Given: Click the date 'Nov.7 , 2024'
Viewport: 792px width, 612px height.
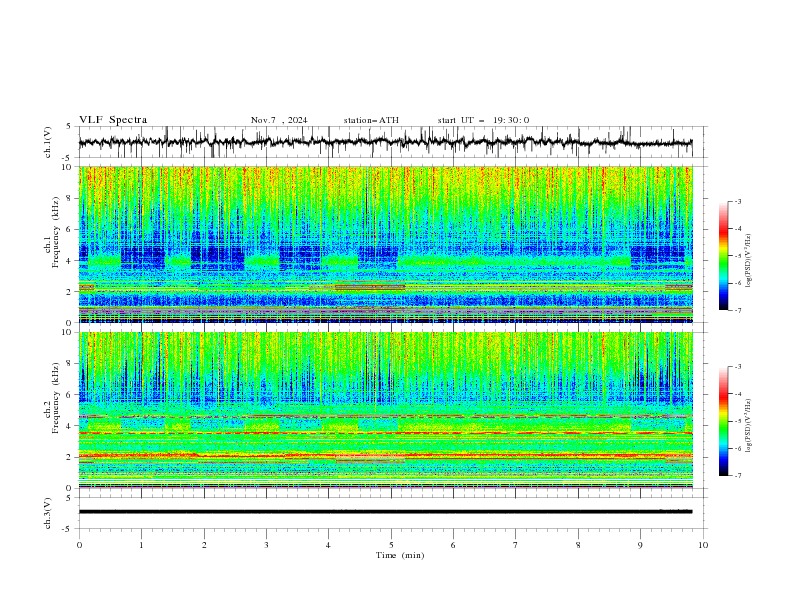Looking at the screenshot, I should (x=279, y=120).
